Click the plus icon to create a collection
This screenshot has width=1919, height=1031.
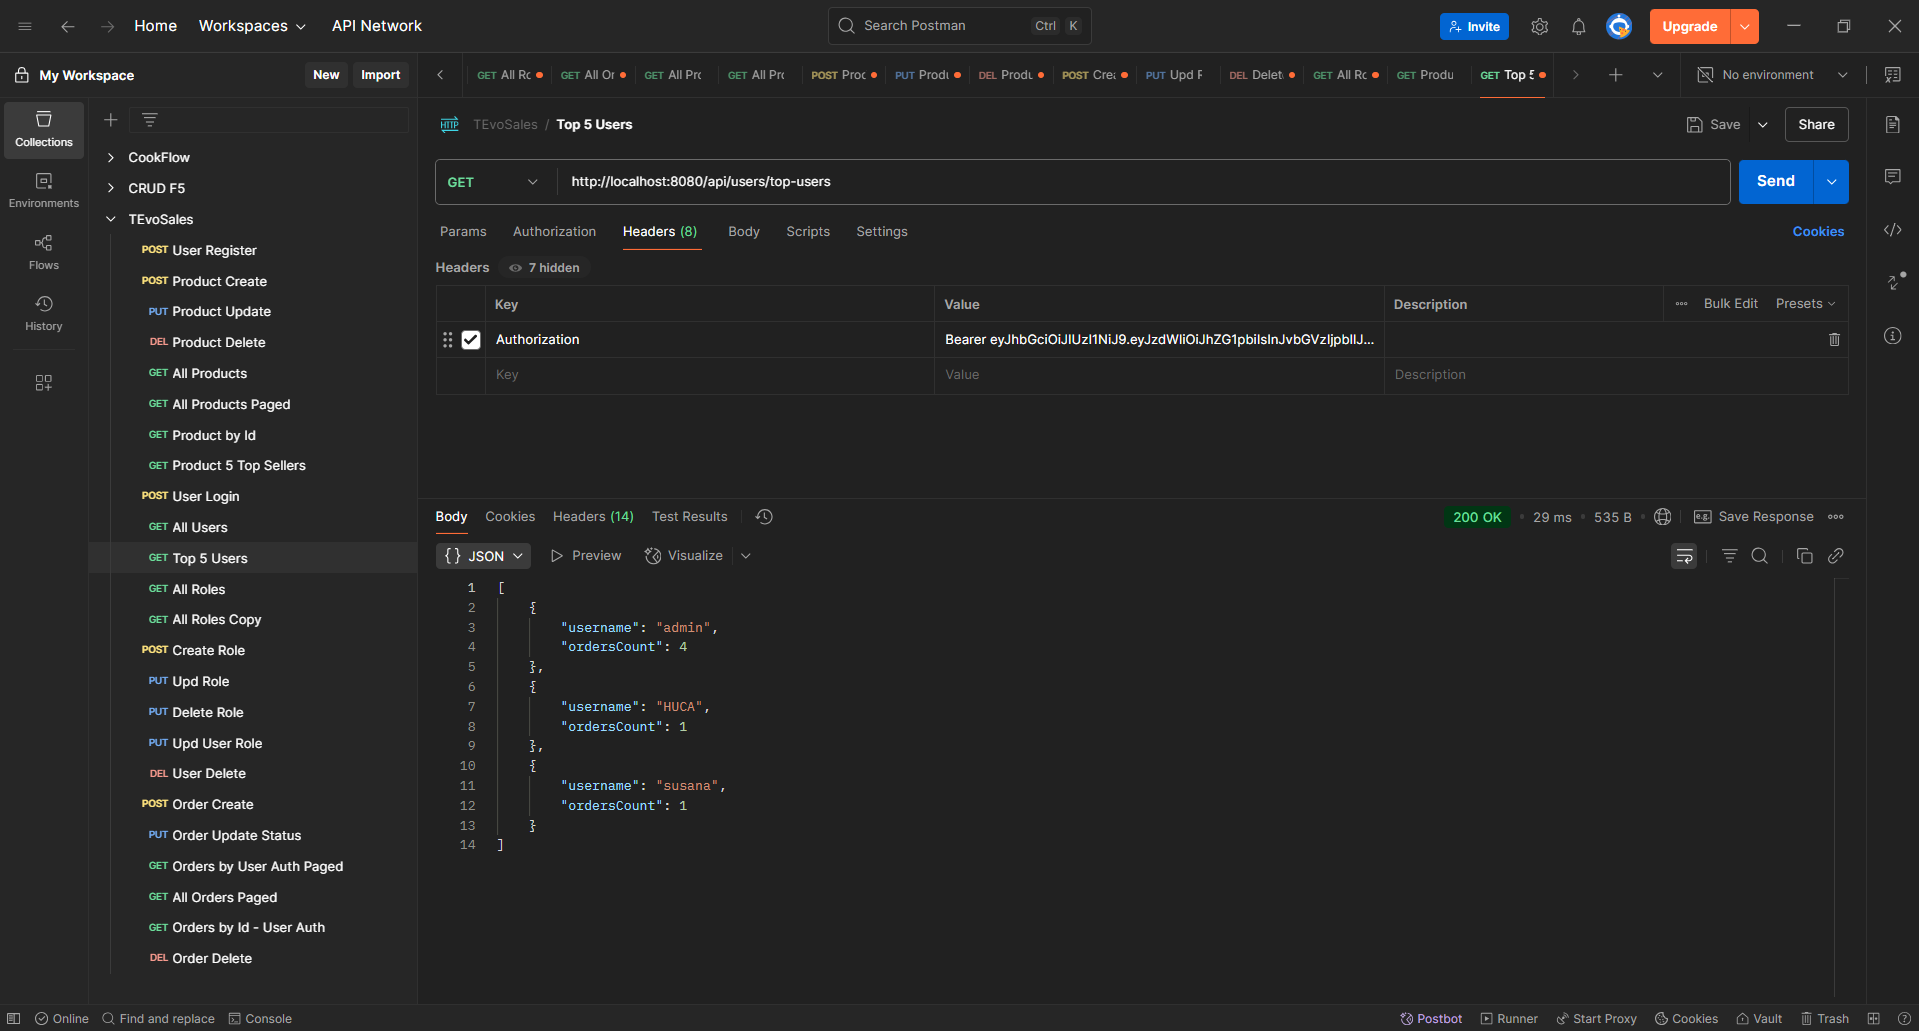111,120
